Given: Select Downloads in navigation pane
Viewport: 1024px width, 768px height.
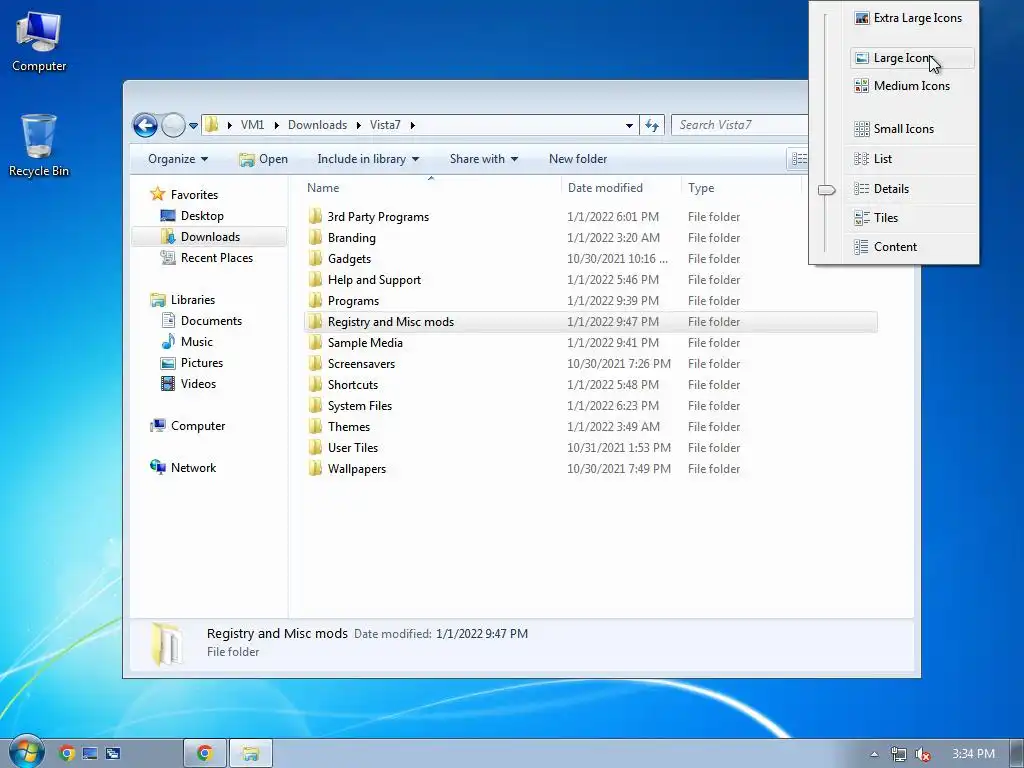Looking at the screenshot, I should [x=210, y=236].
